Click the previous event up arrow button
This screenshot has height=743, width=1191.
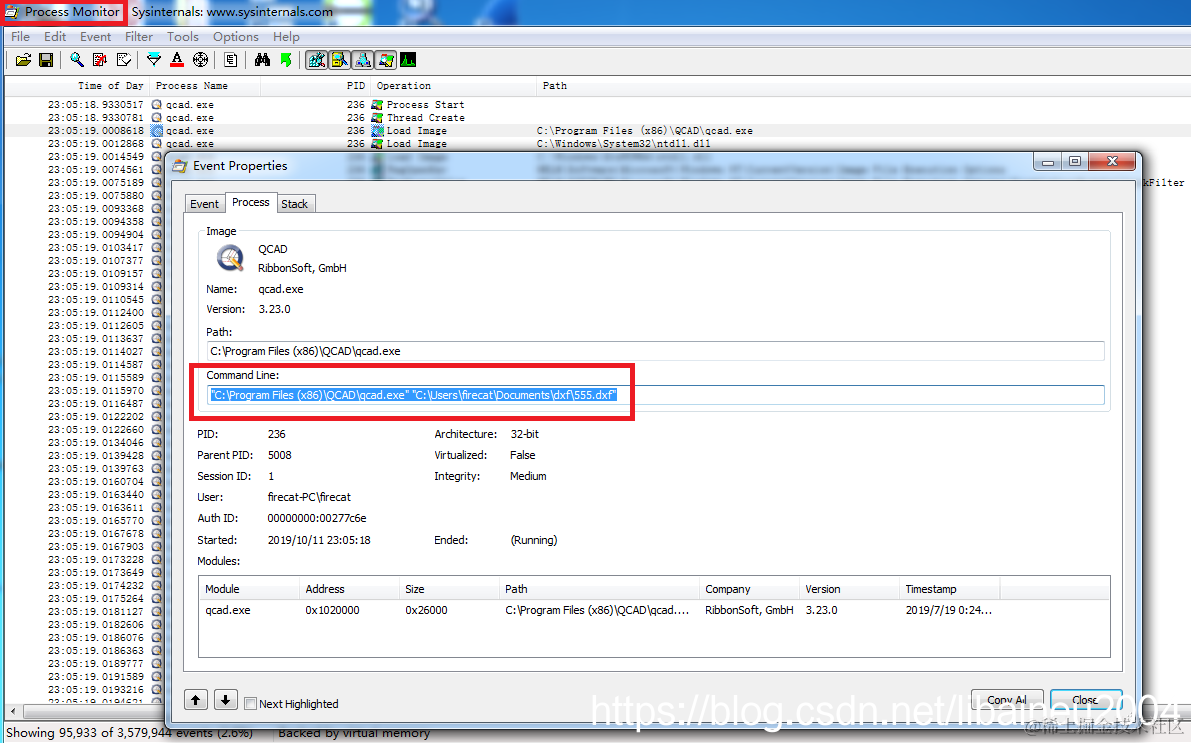pyautogui.click(x=196, y=700)
